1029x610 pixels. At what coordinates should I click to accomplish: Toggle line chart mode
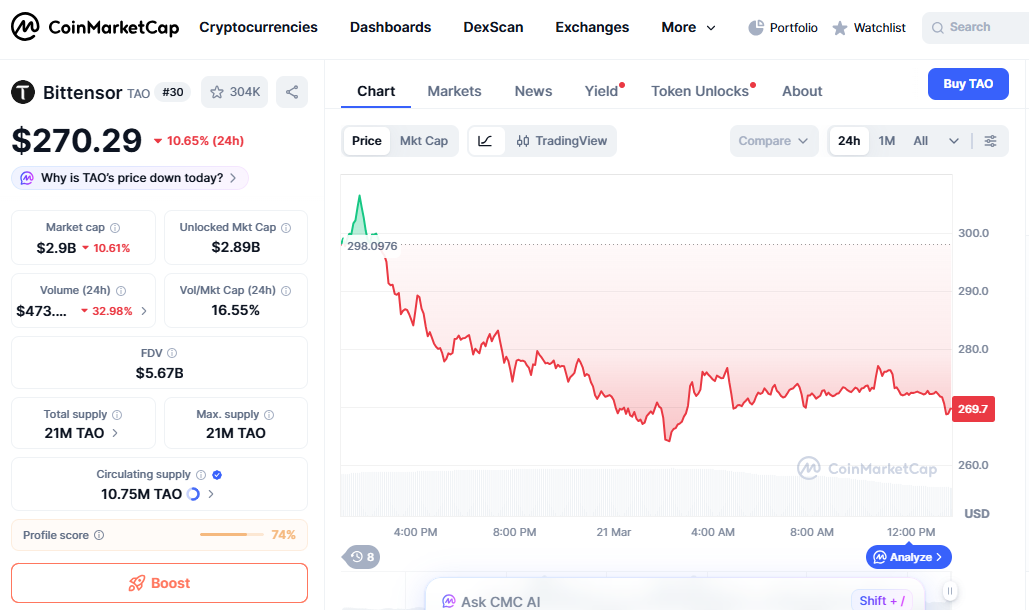coord(486,141)
